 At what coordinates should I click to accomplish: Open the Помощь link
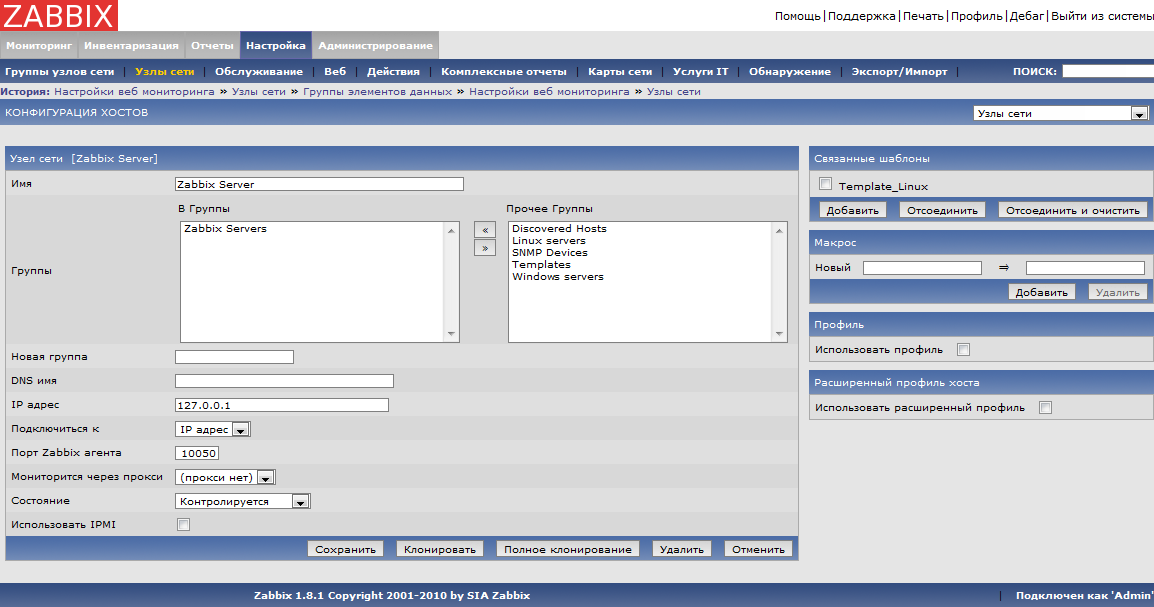[x=797, y=16]
